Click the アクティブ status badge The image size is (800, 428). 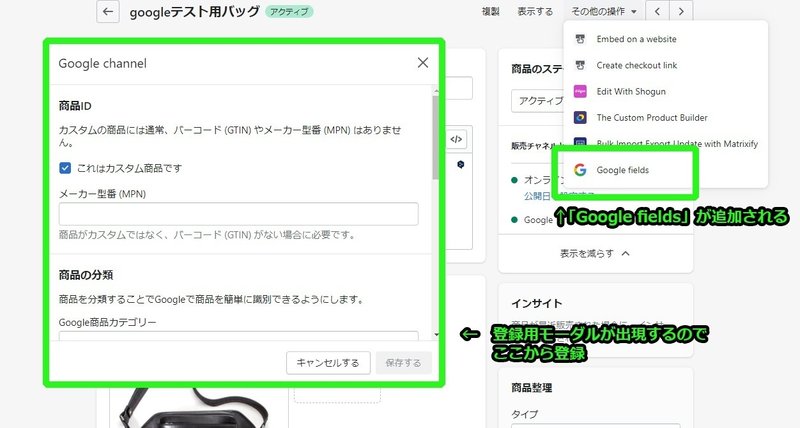pyautogui.click(x=289, y=11)
